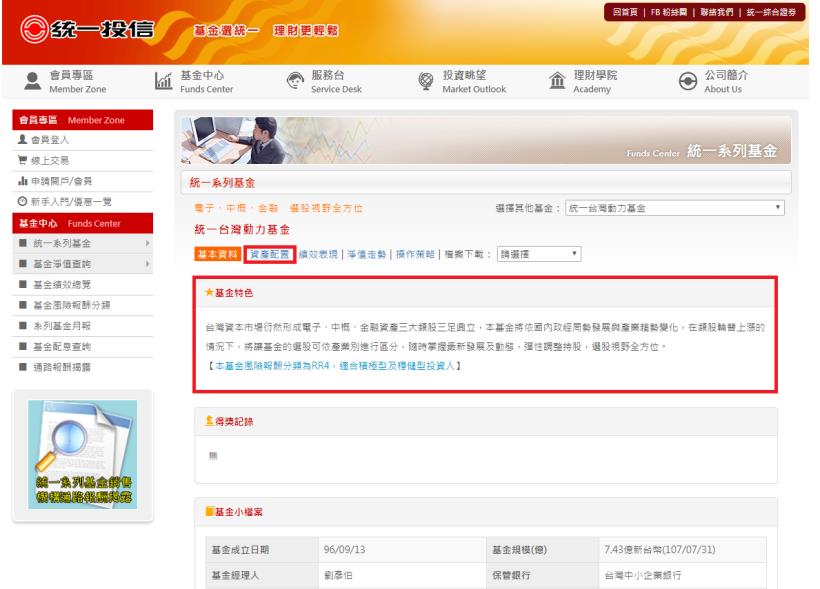This screenshot has height=589, width=820.
Task: Click the Funds Center chart icon
Action: click(164, 82)
